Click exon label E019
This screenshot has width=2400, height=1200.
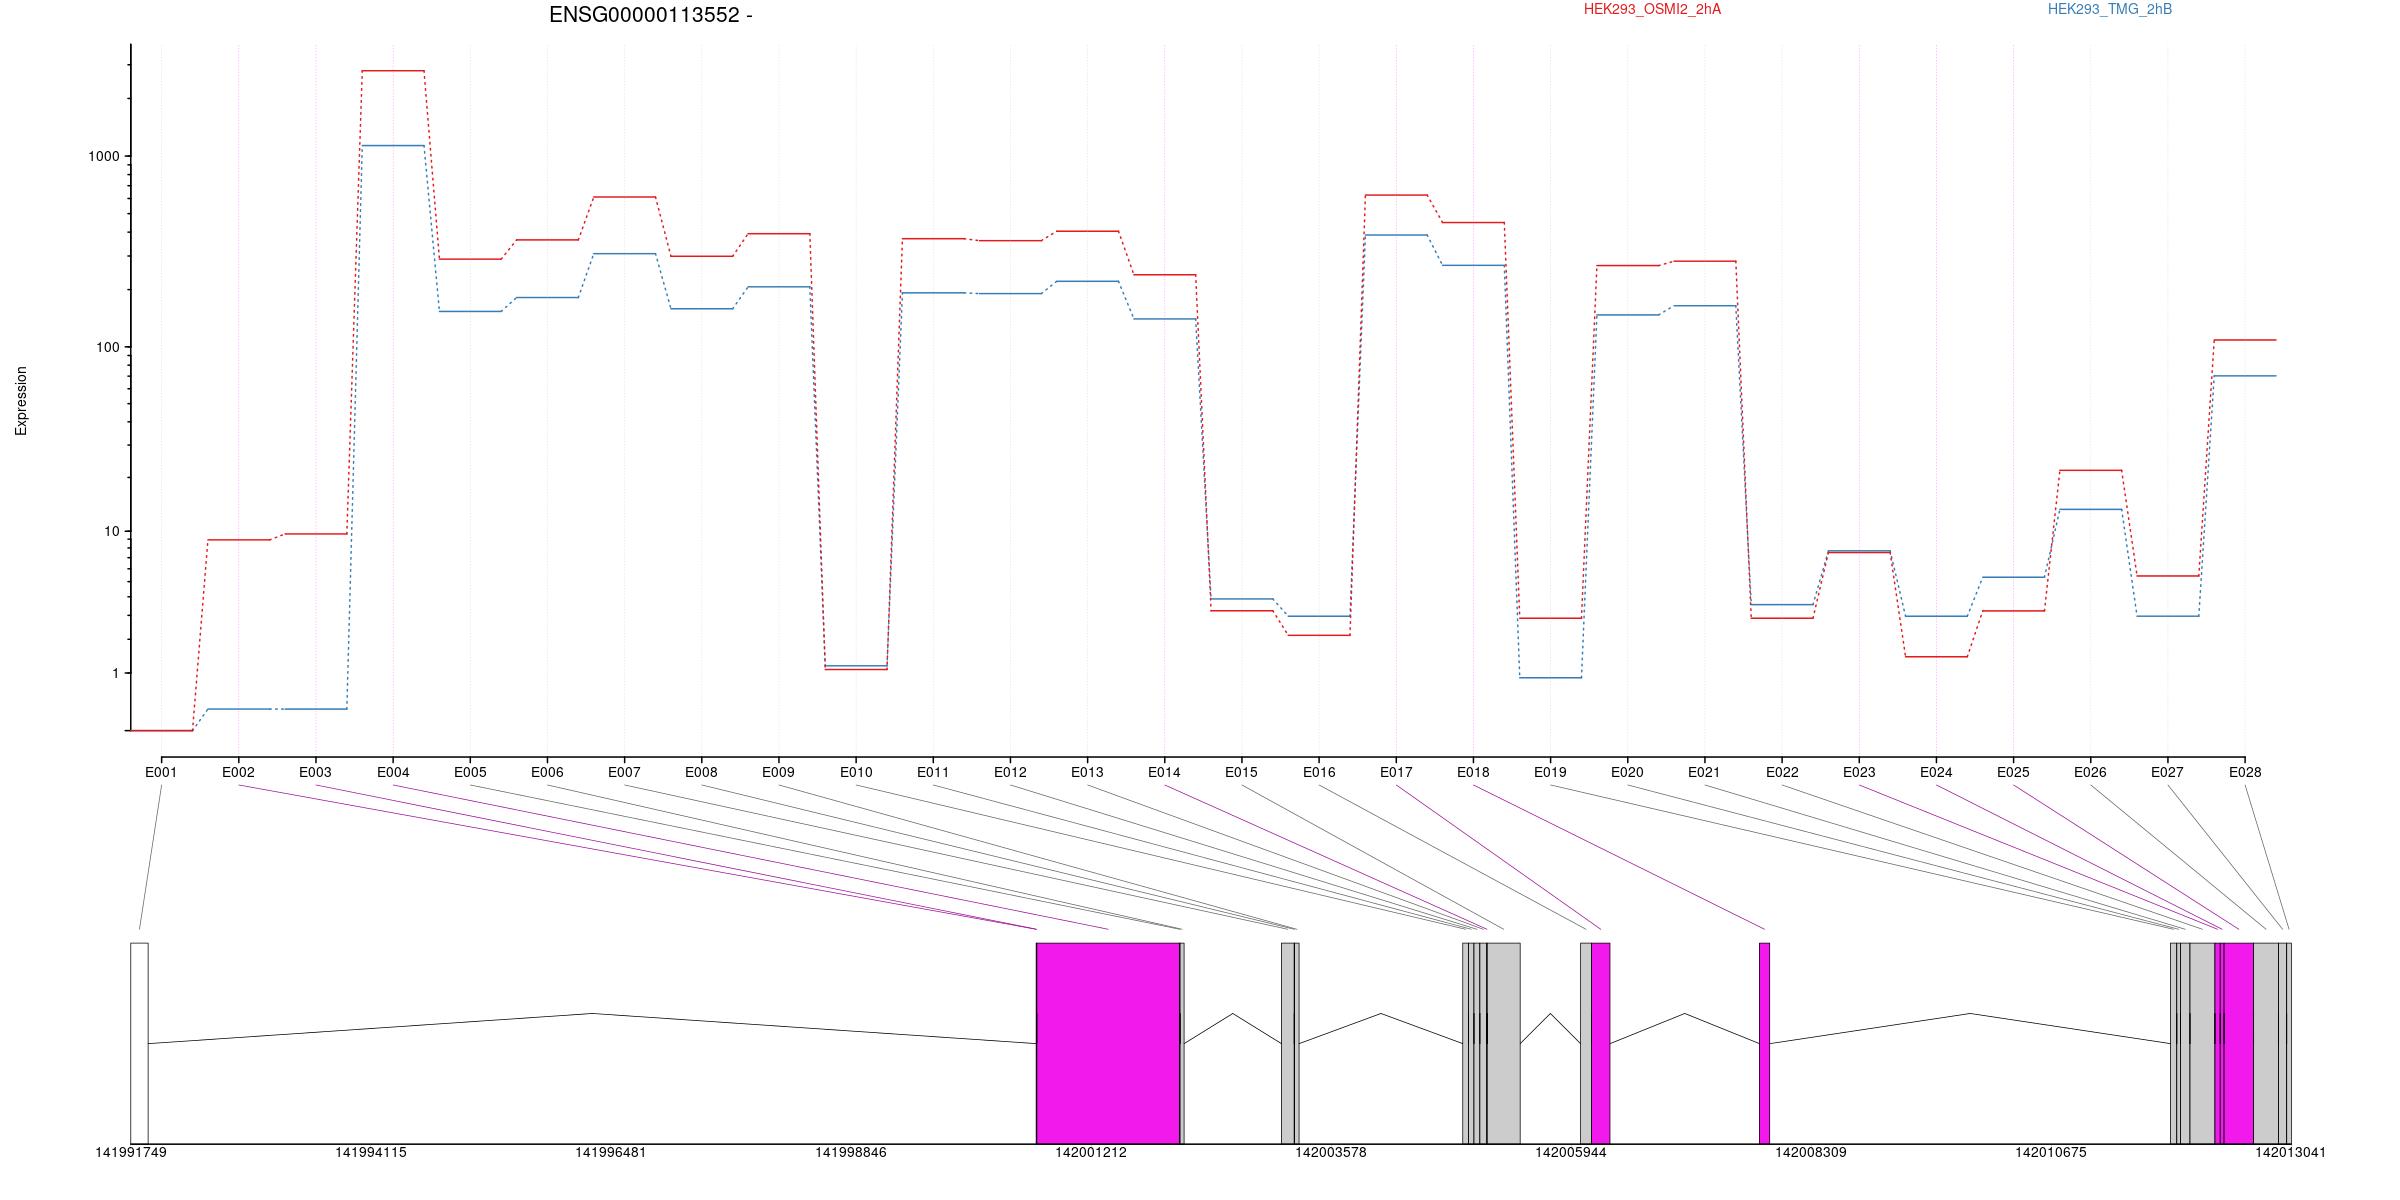tap(1550, 772)
